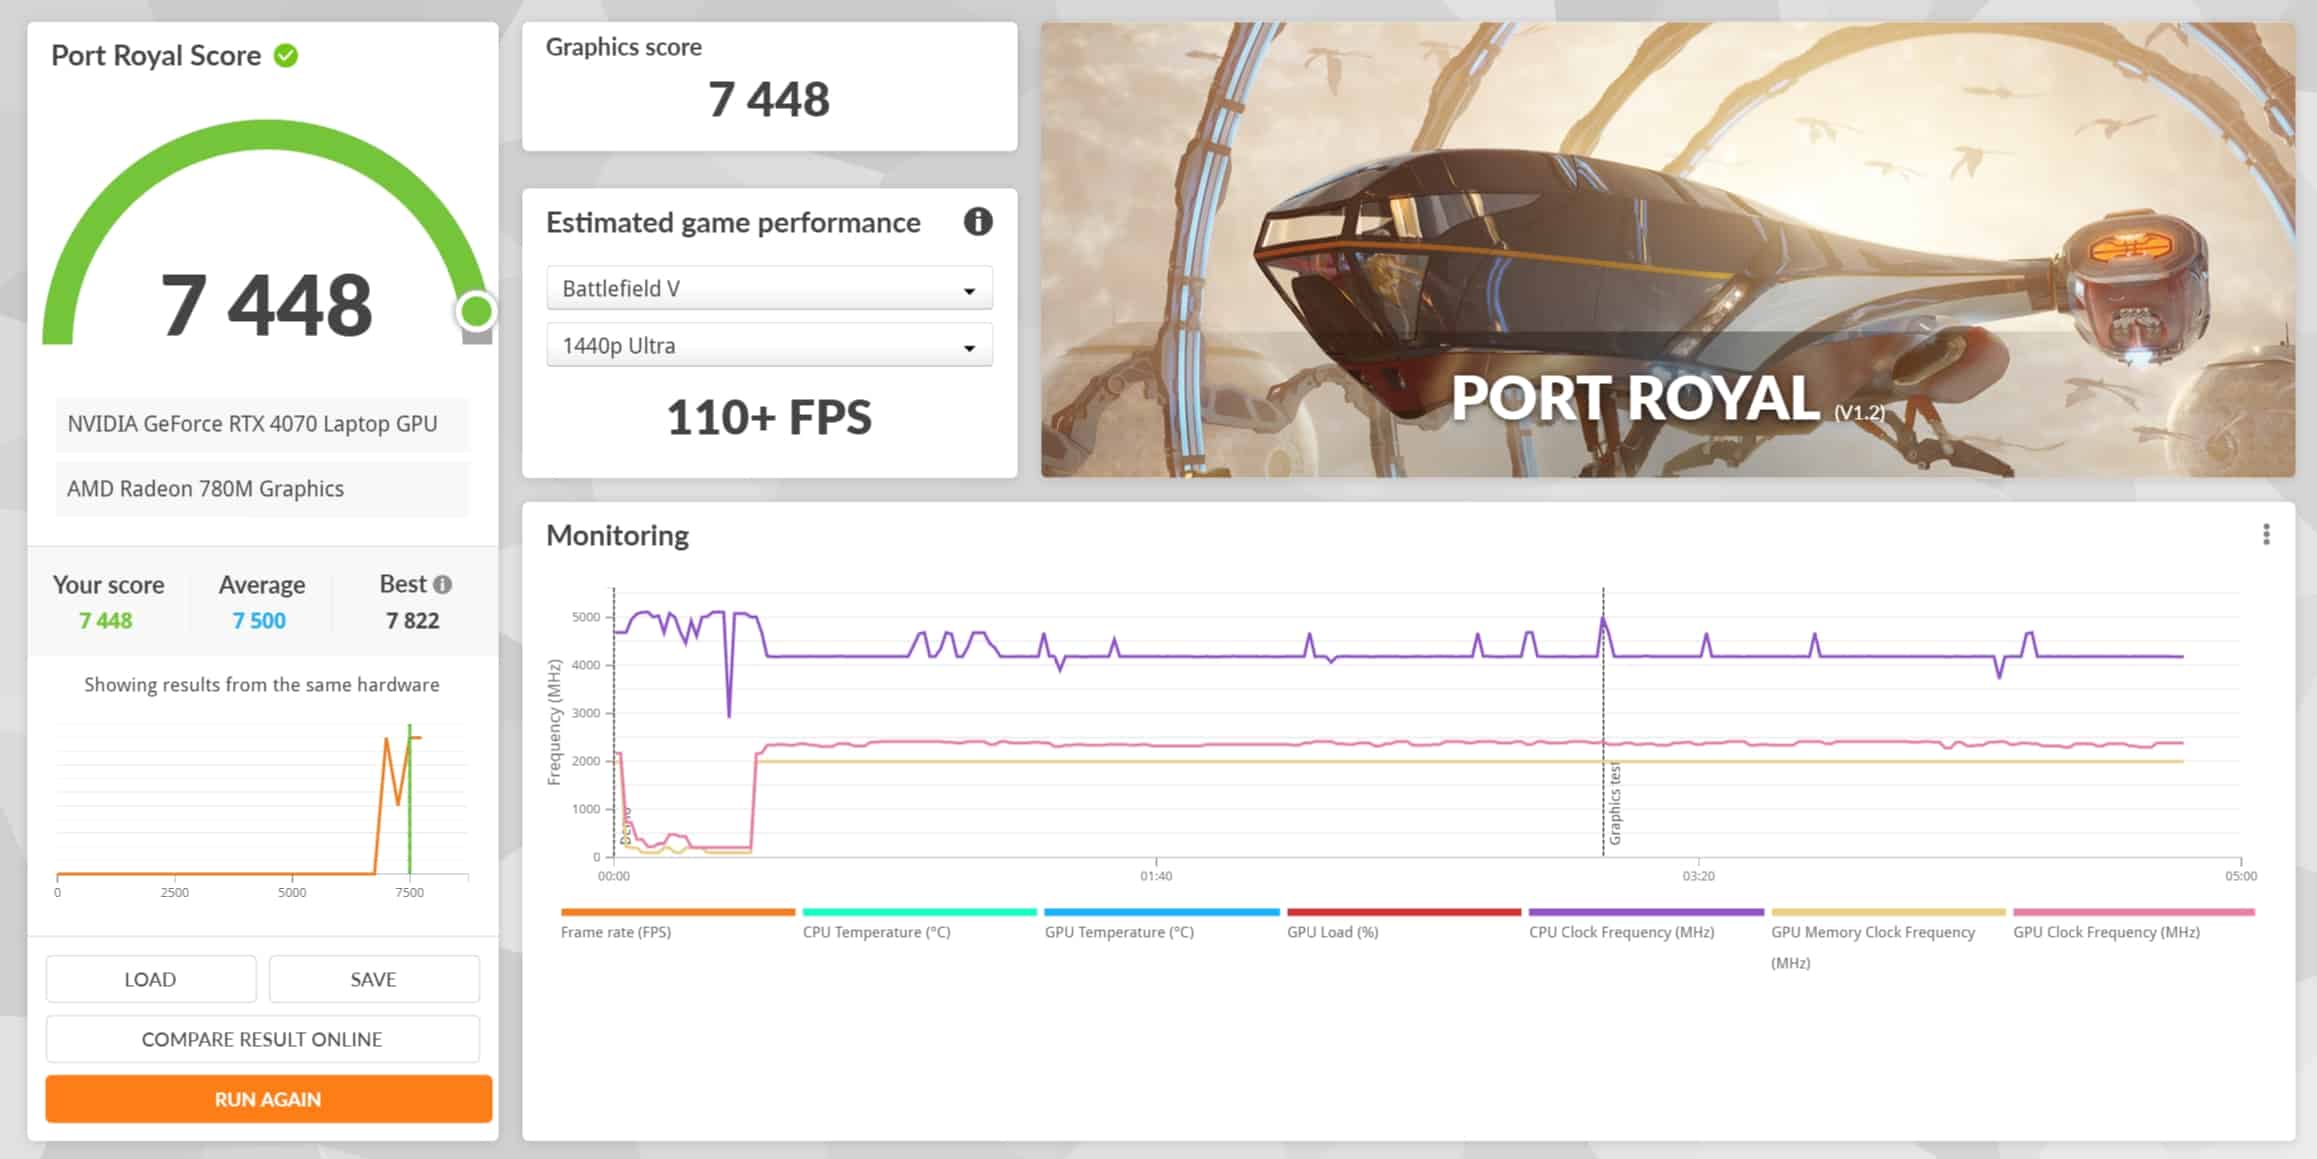Click the orange RUN AGAIN button

268,1099
